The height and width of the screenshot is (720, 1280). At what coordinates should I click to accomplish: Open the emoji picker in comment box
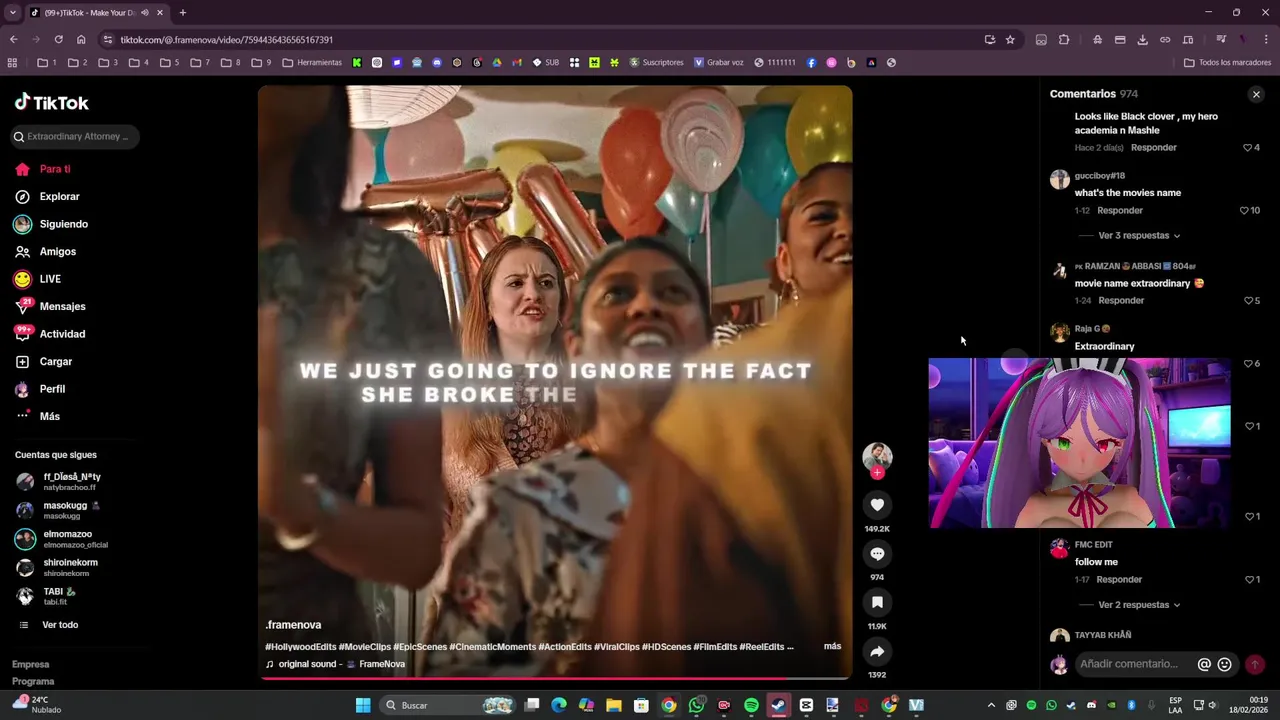point(1224,664)
